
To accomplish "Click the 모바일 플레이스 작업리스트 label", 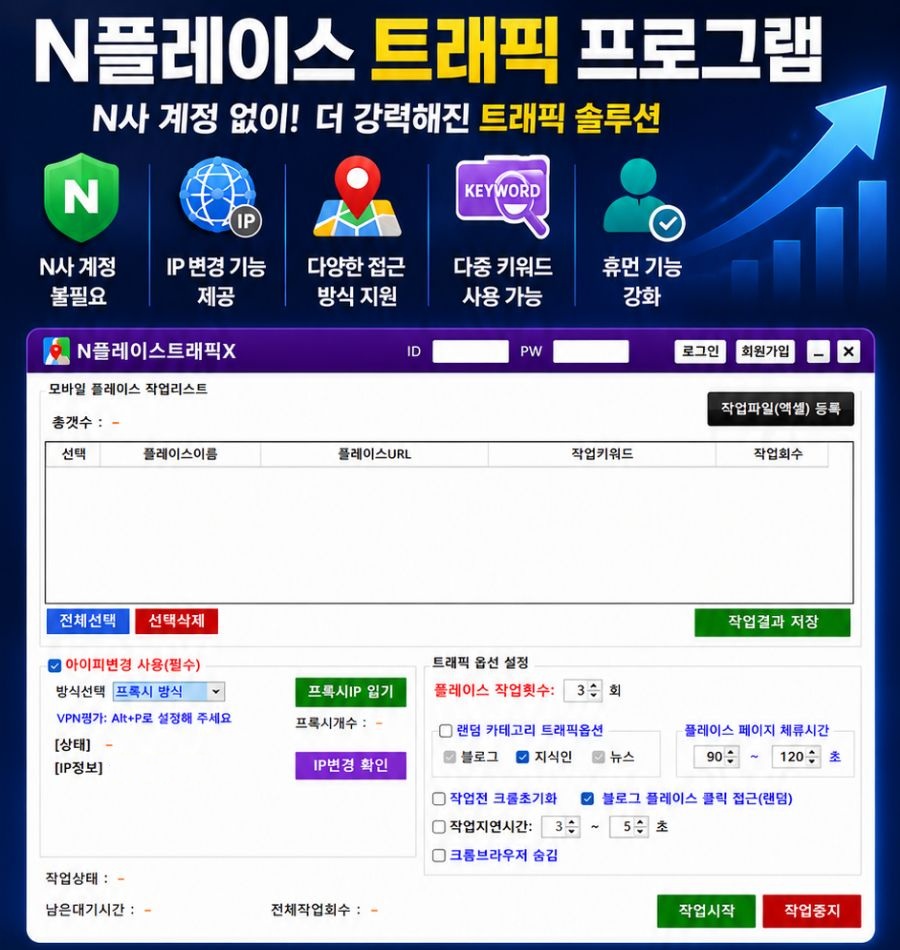I will pos(127,390).
